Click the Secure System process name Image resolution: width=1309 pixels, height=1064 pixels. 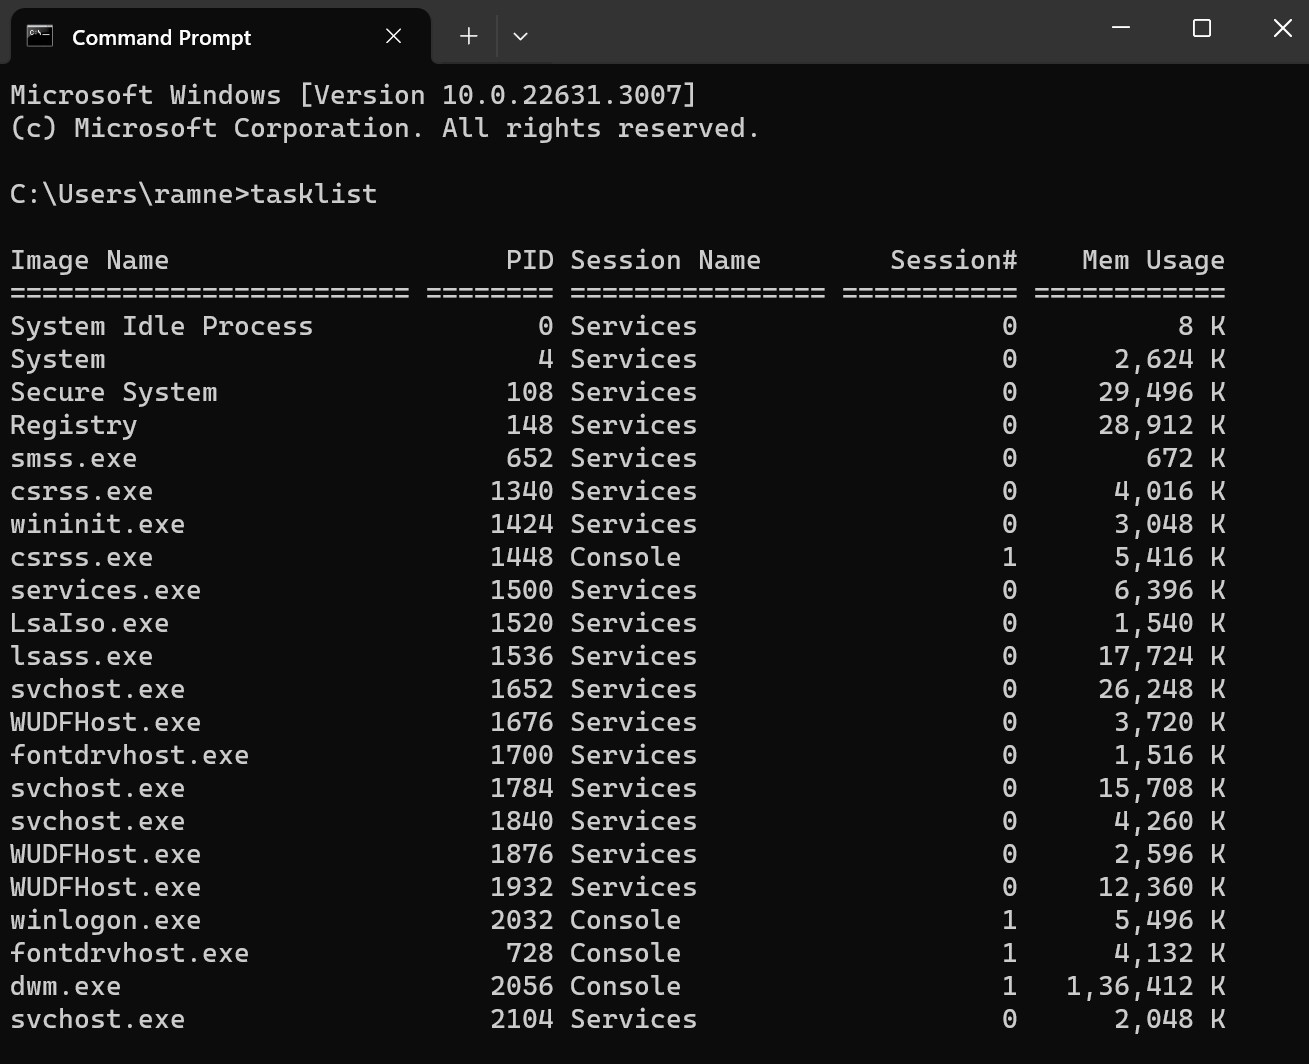(114, 392)
